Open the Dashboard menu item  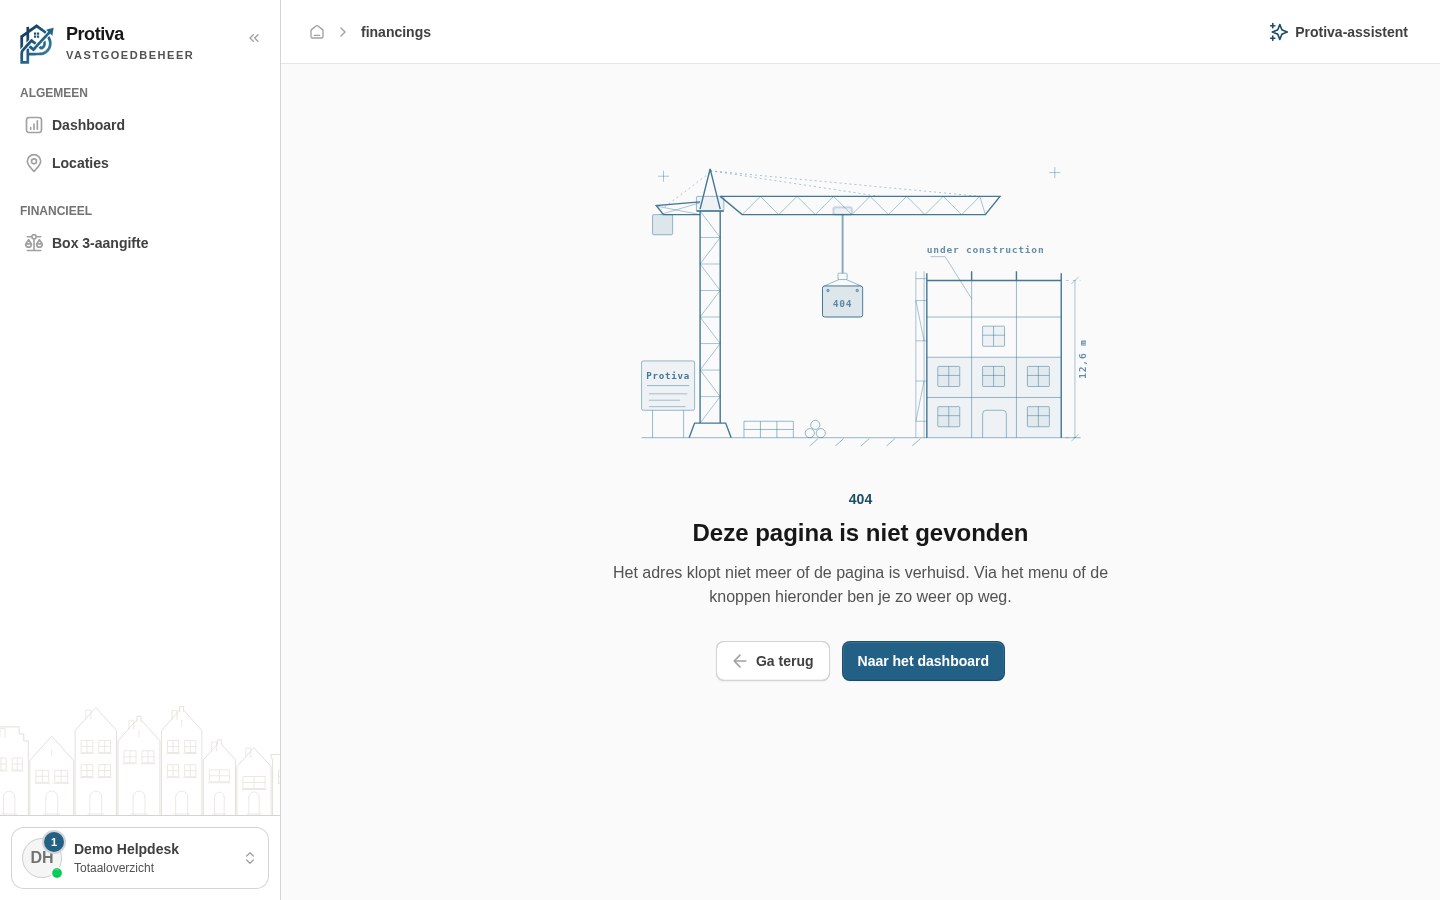140,125
